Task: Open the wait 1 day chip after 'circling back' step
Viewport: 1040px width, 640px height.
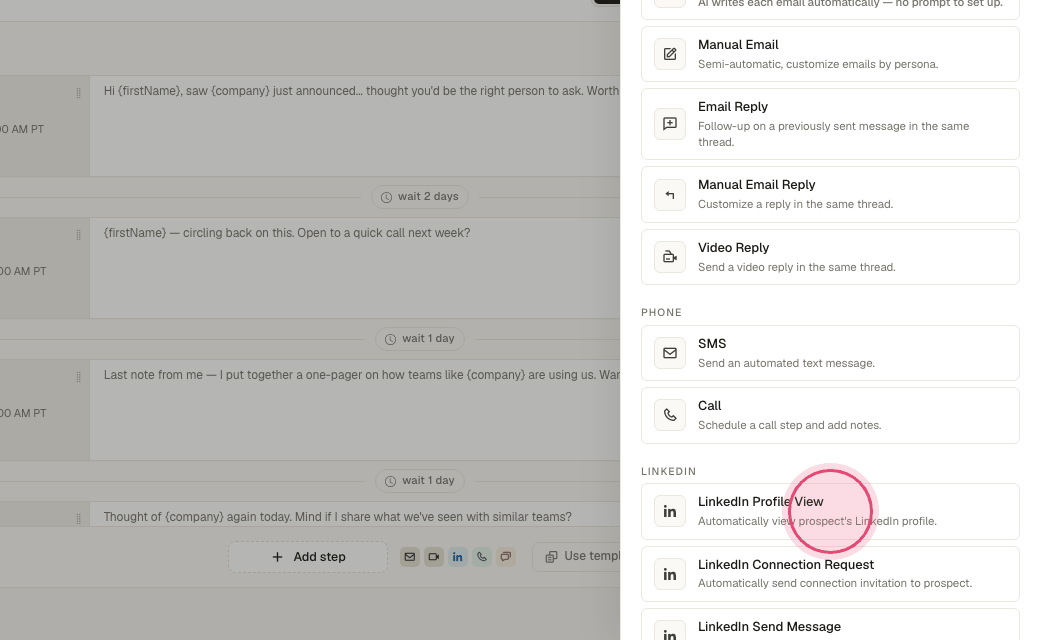Action: pyautogui.click(x=420, y=339)
